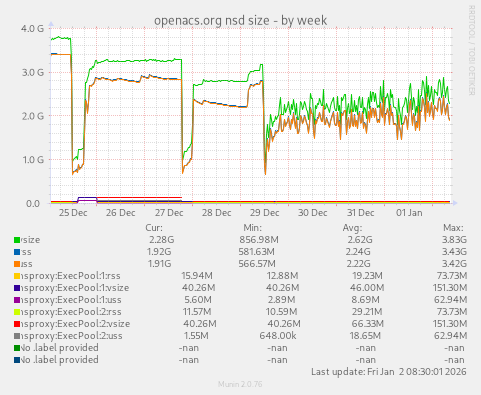The image size is (481, 395).
Task: Click the blue rss legend swatch
Action: coord(17,252)
